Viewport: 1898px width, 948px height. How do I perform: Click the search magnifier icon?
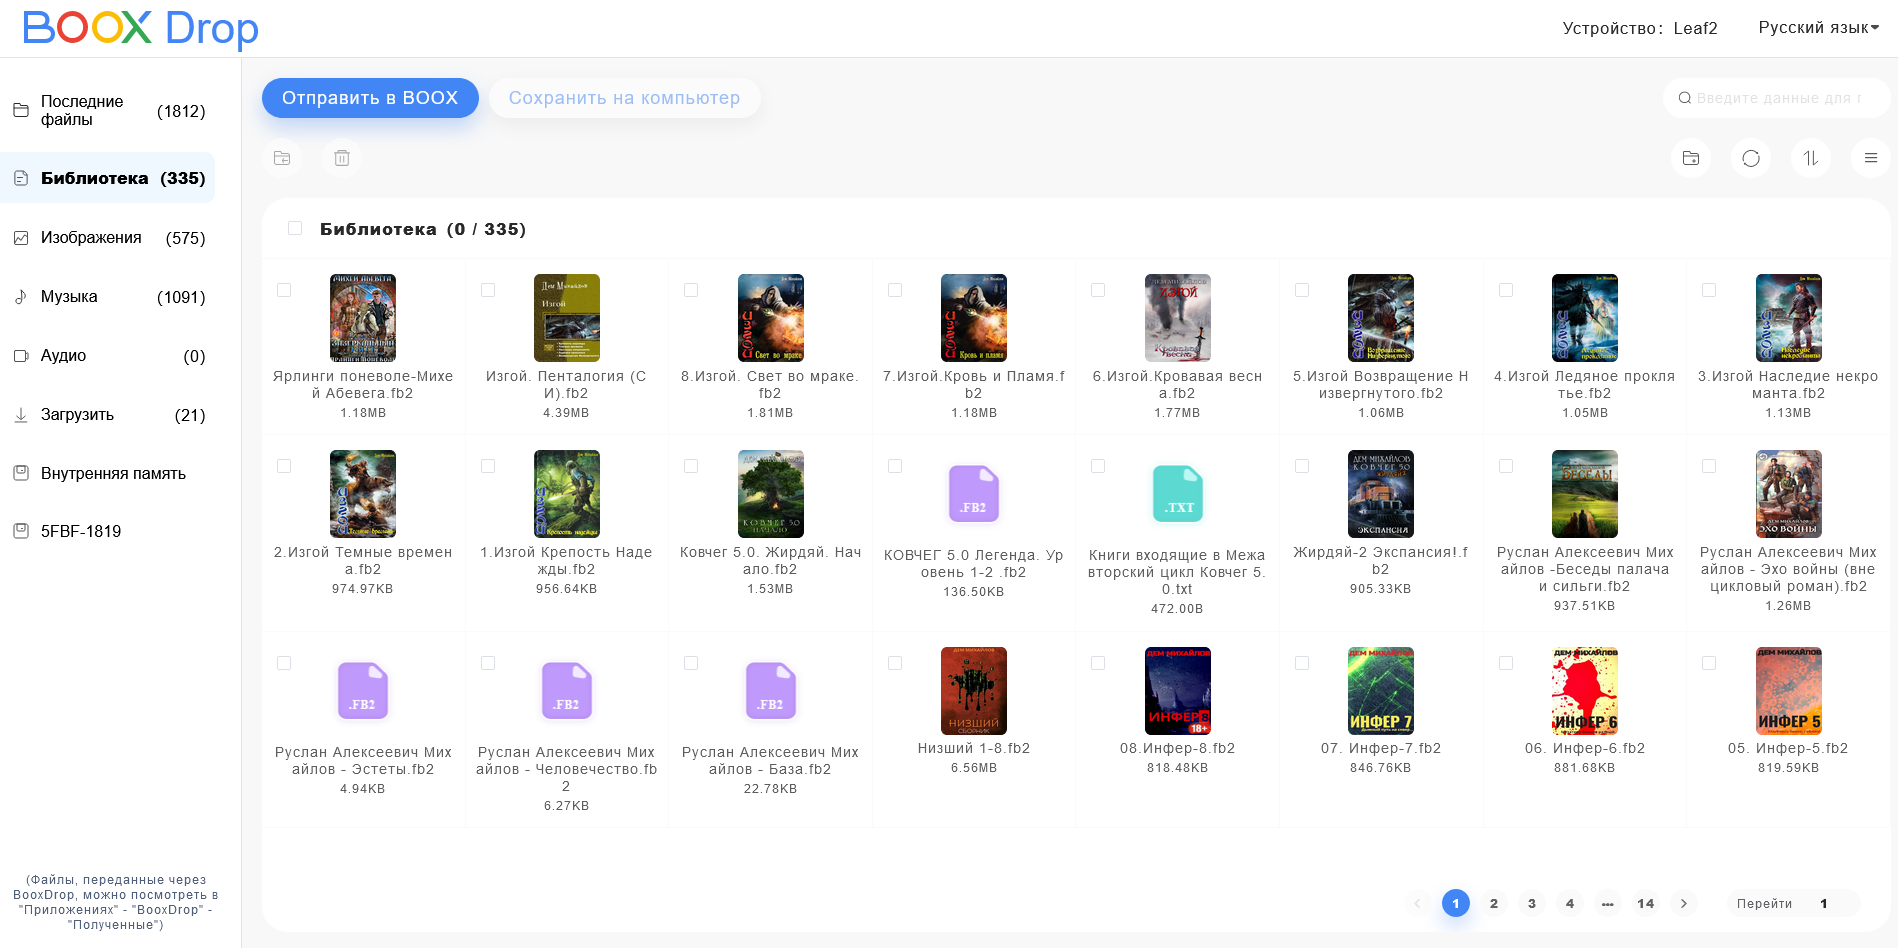pos(1685,98)
